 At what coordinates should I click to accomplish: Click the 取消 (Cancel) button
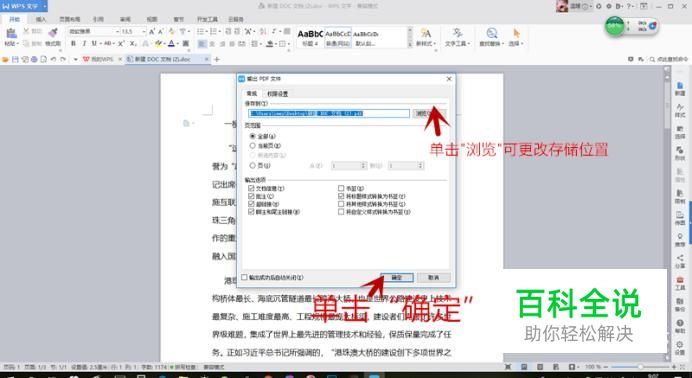click(433, 277)
